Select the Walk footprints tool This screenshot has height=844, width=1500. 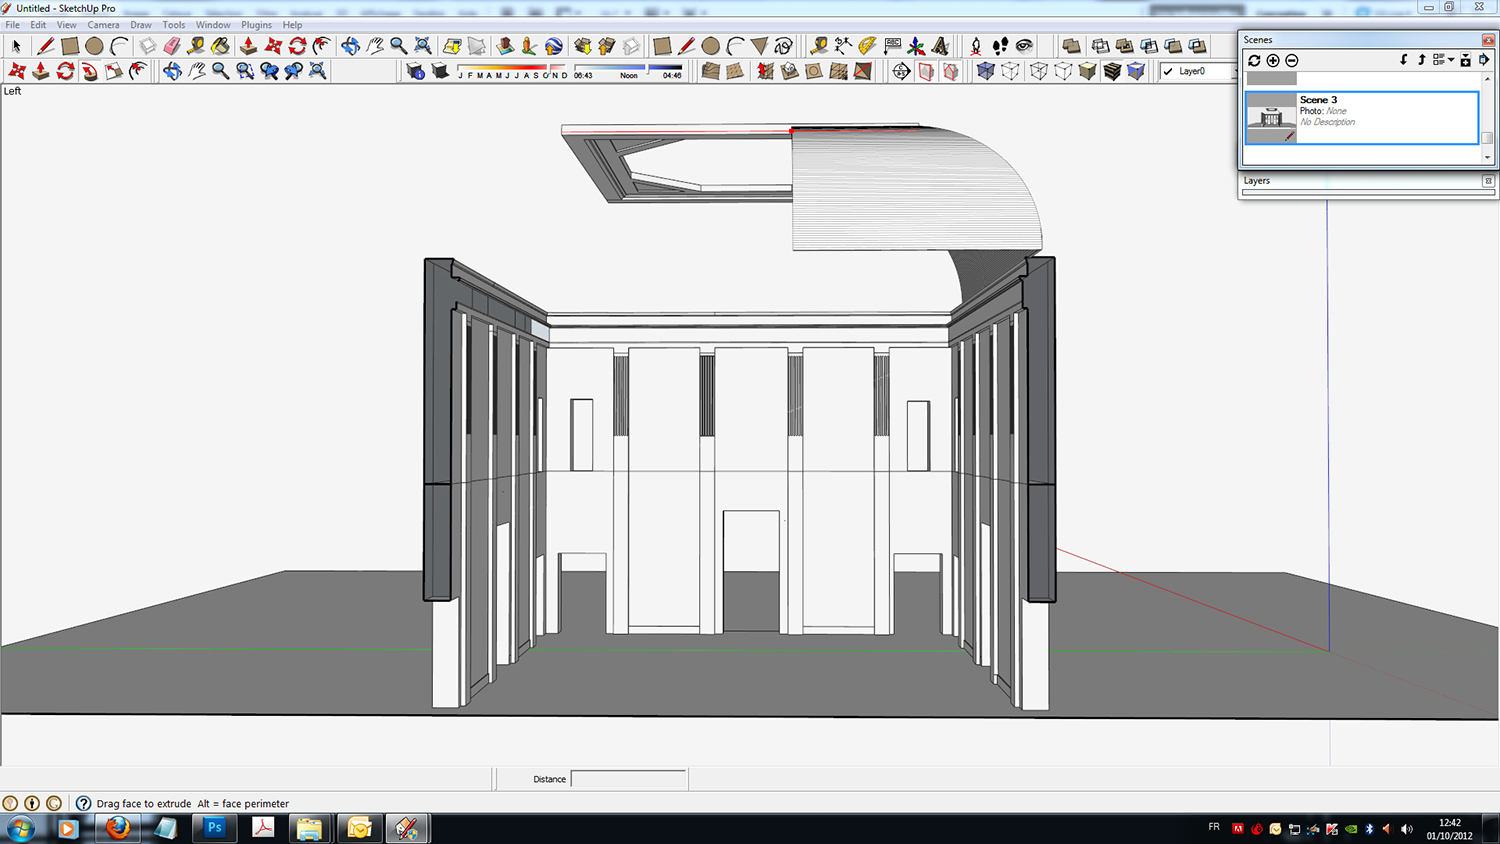(1000, 46)
